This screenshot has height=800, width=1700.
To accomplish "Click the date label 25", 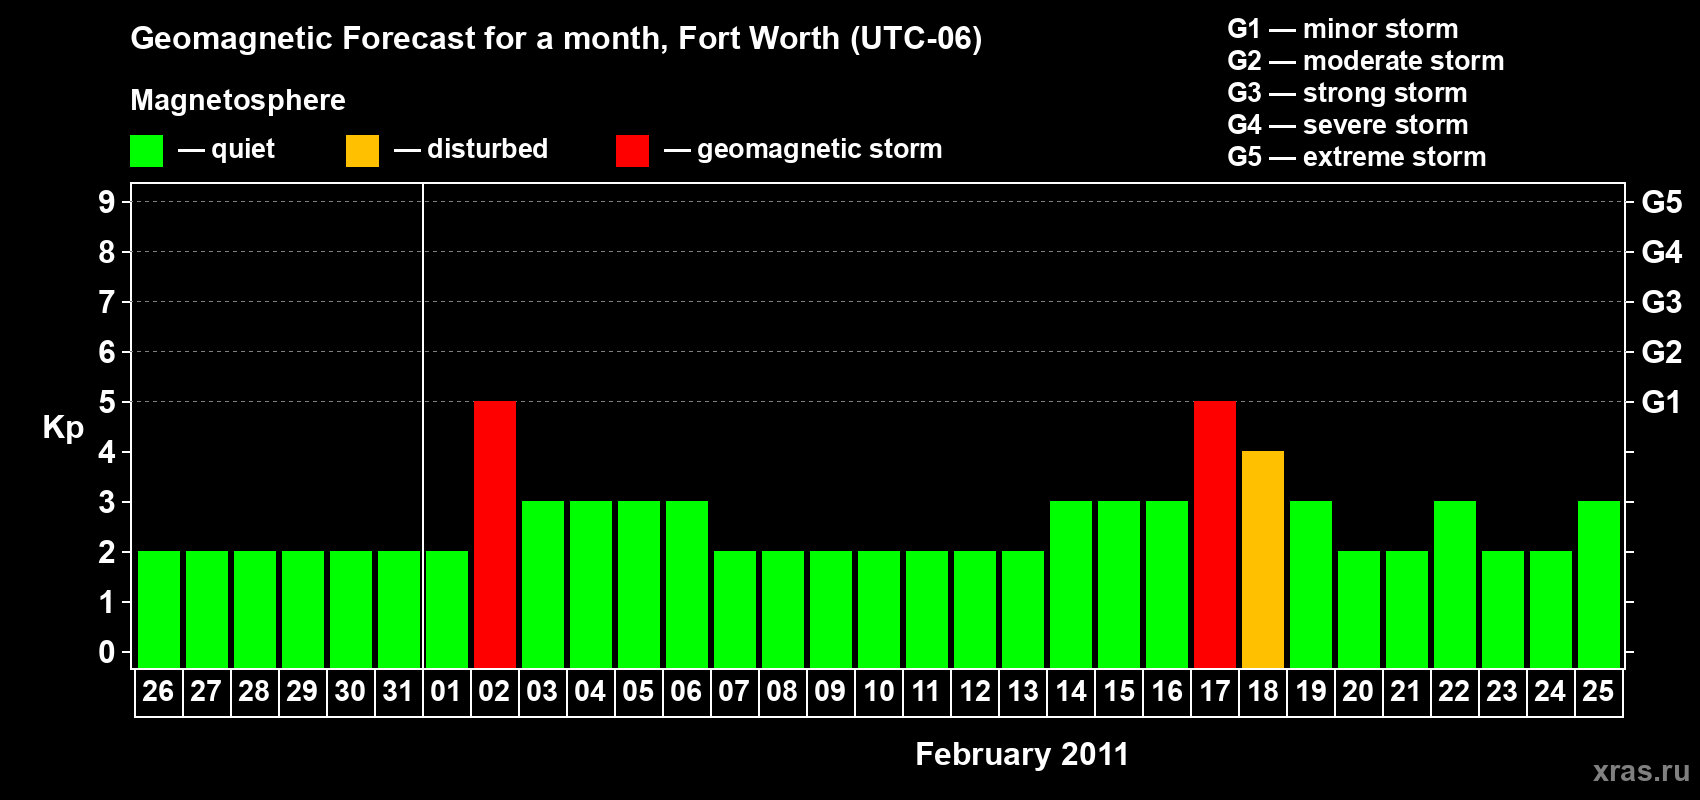I will [x=1599, y=692].
